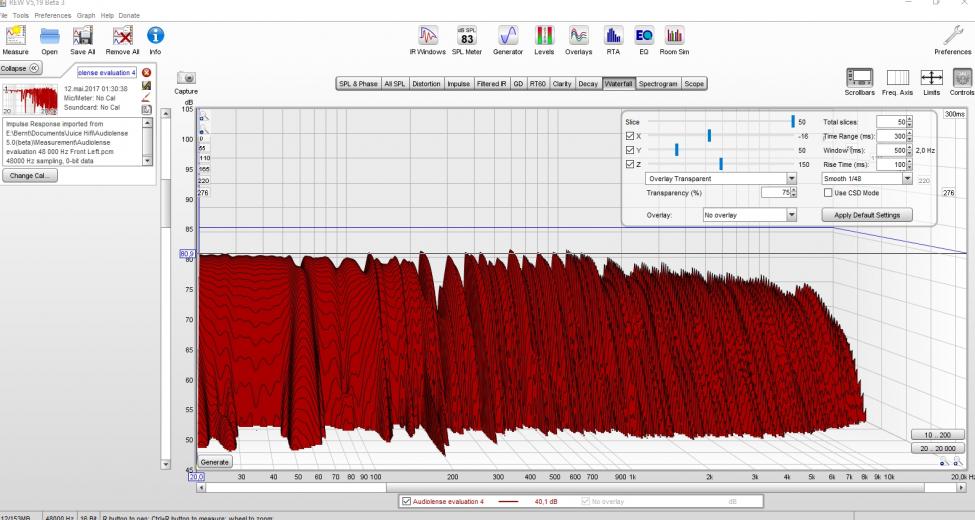Viewport: 975px width, 520px height.
Task: Open the Graph menu
Action: pos(86,16)
